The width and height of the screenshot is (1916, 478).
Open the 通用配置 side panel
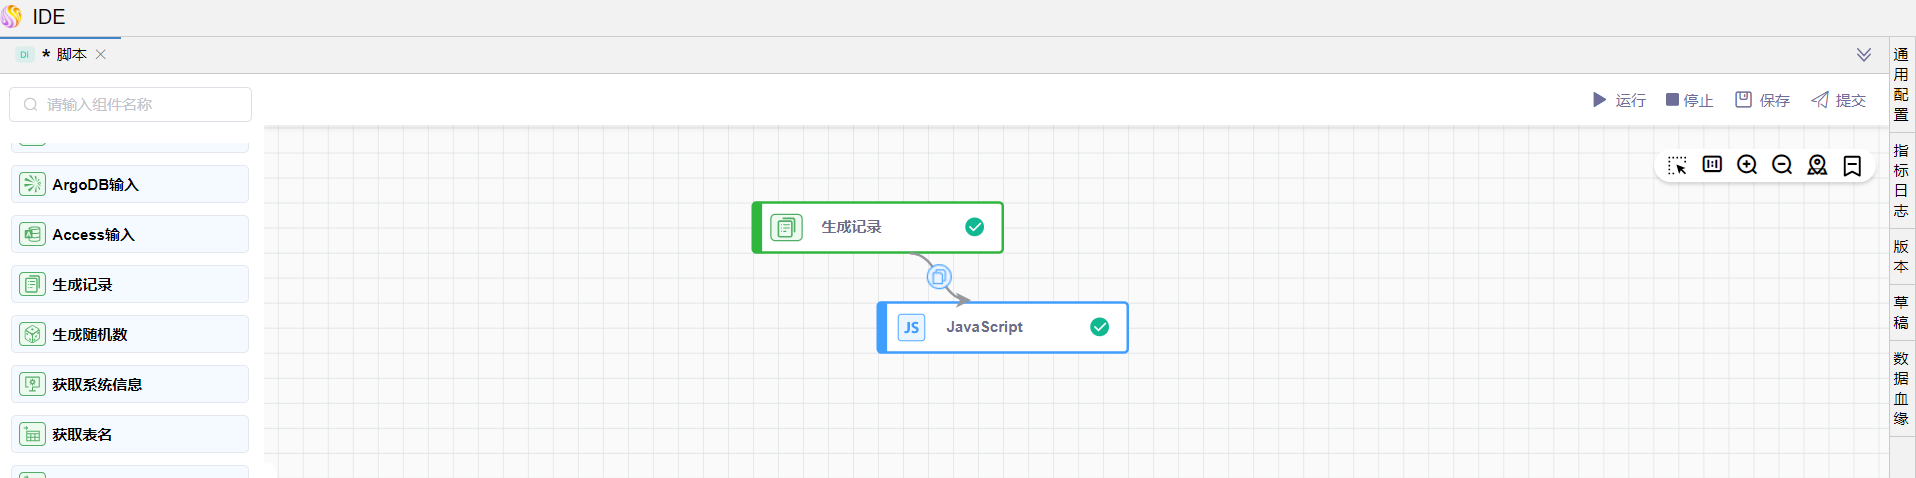1901,85
